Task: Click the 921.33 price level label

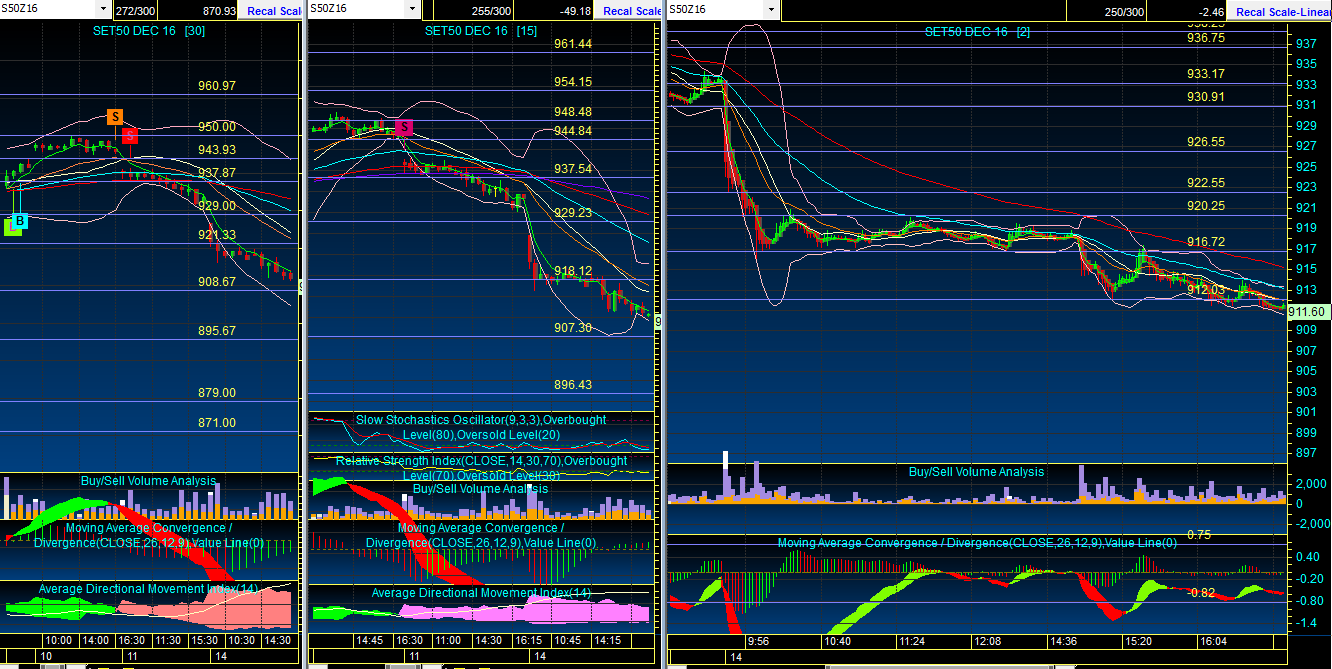Action: tap(217, 235)
